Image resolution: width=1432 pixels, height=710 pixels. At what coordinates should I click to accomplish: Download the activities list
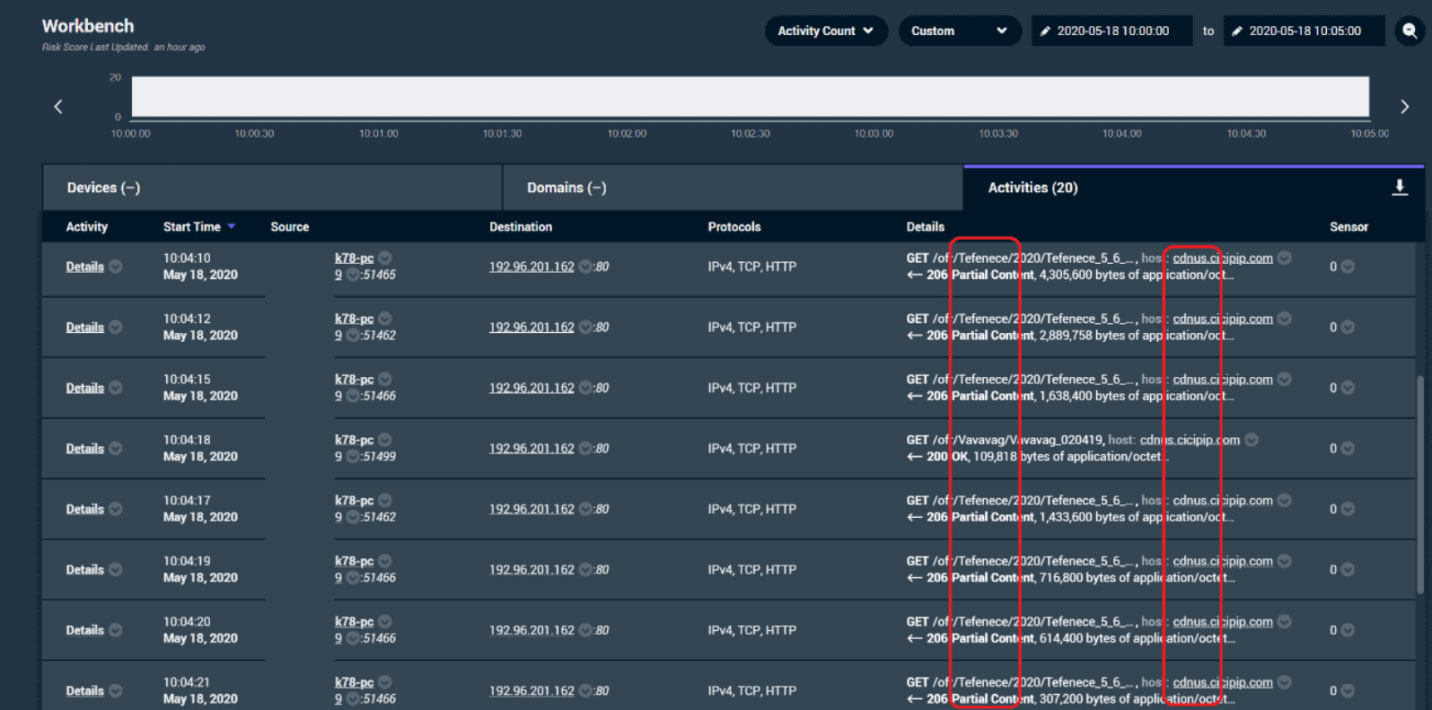1400,187
